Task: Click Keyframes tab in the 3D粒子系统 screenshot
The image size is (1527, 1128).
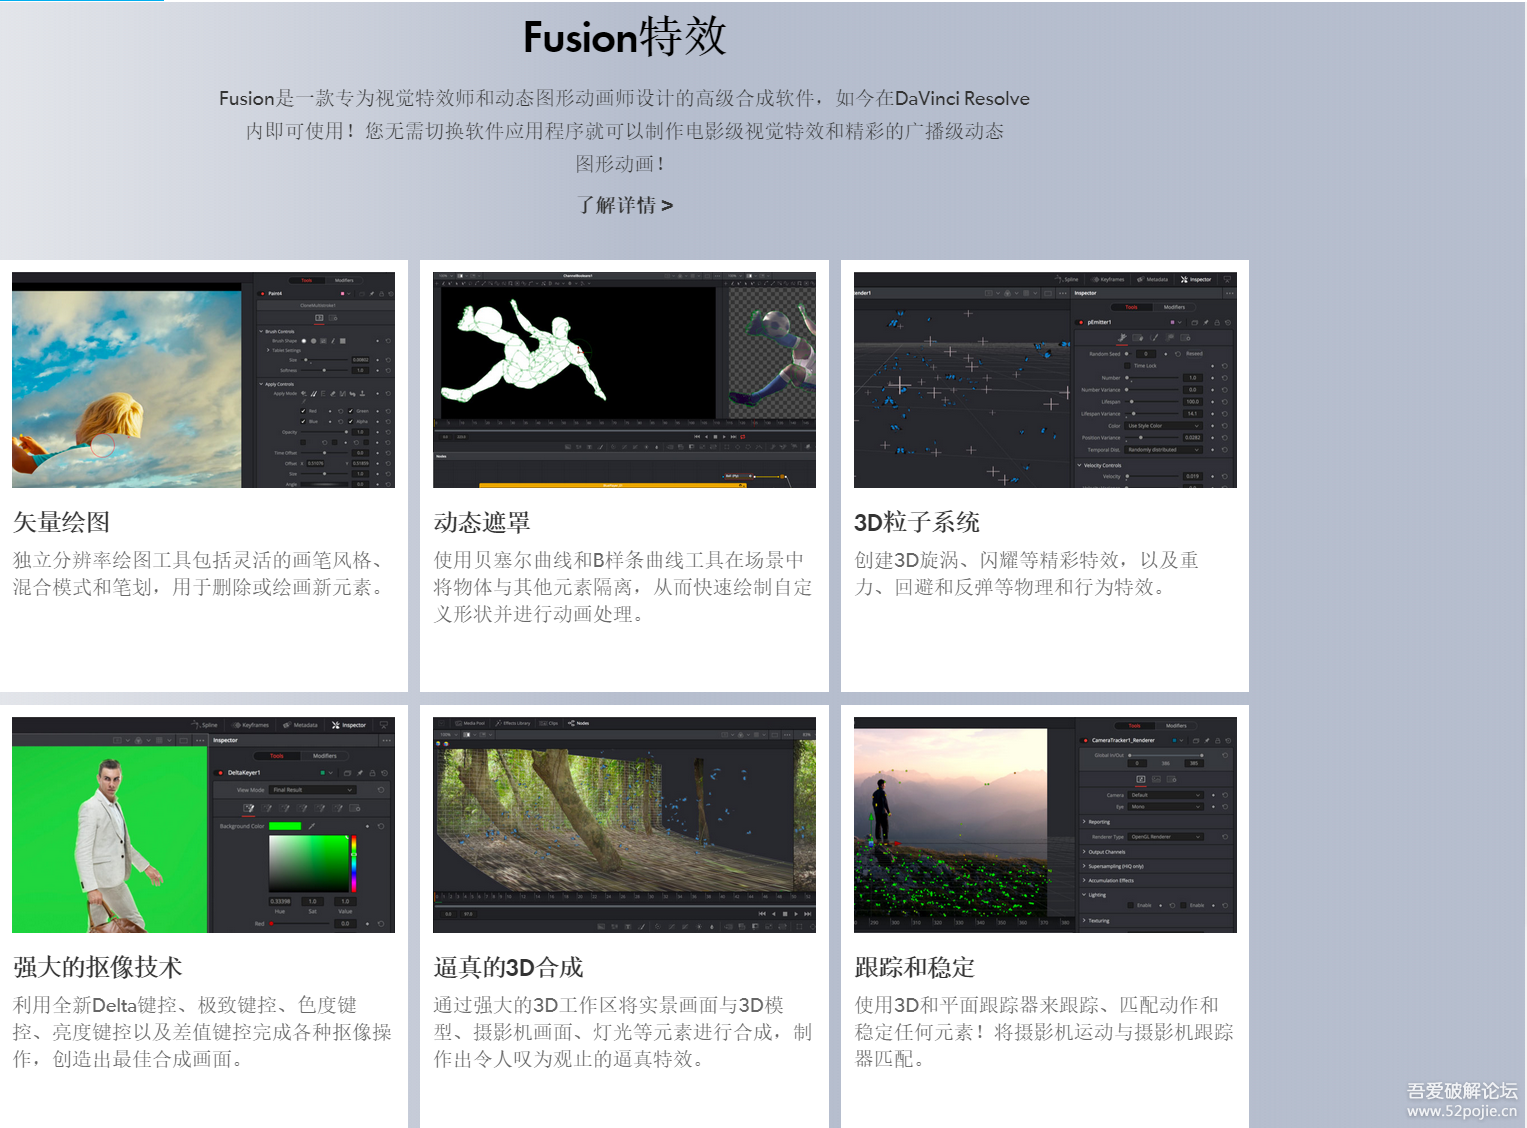Action: click(x=1107, y=280)
